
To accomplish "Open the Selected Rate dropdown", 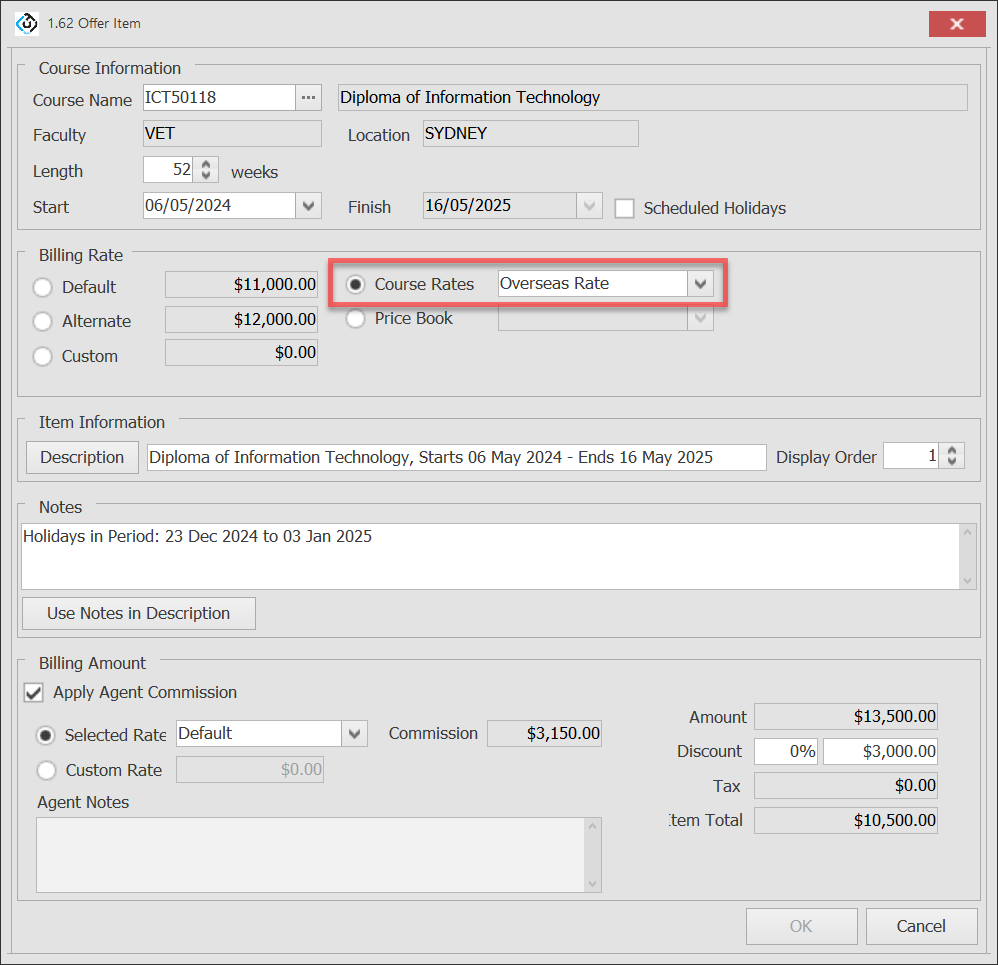I will pos(355,734).
